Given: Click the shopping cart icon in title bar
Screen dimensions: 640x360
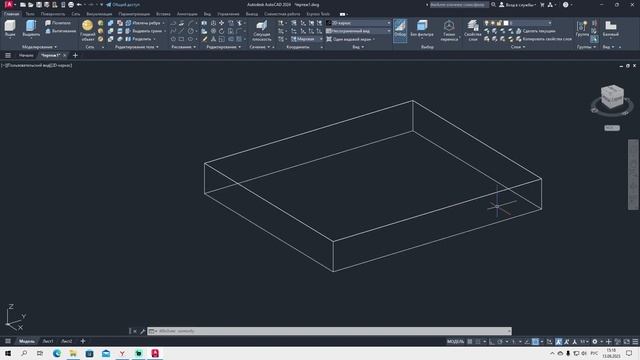Looking at the screenshot, I should [542, 5].
